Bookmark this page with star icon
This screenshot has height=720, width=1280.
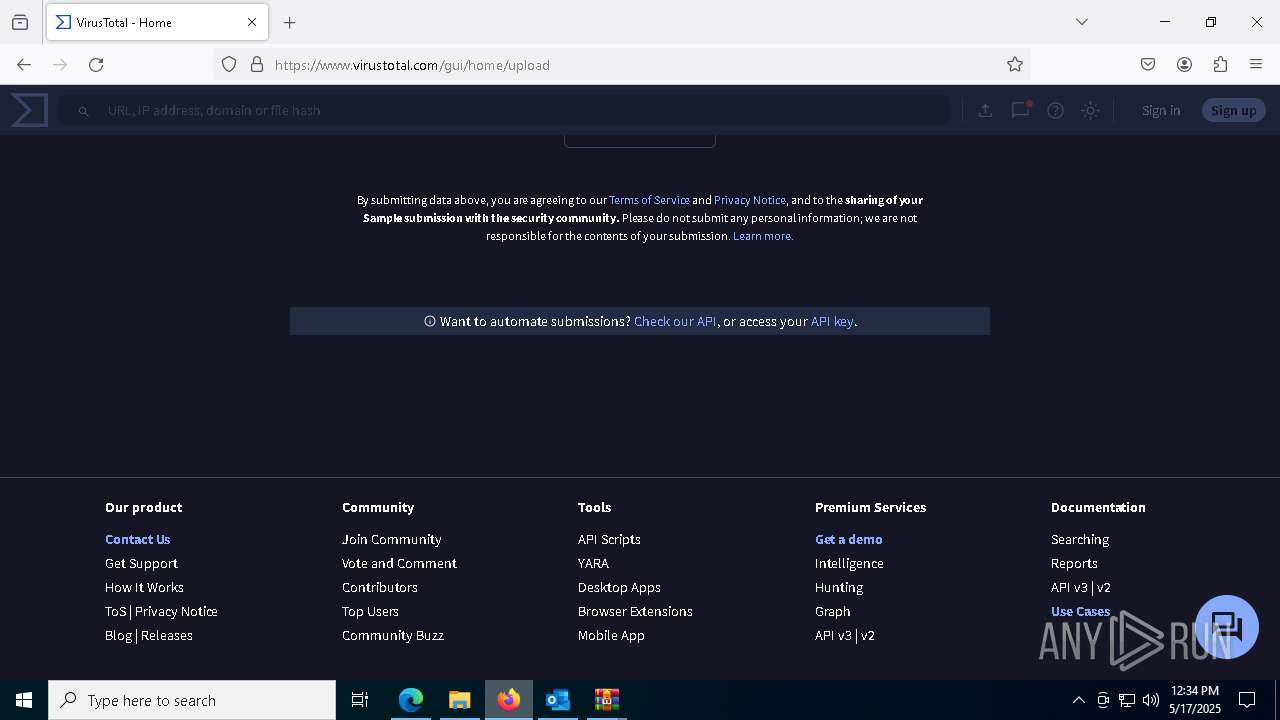tap(1015, 65)
